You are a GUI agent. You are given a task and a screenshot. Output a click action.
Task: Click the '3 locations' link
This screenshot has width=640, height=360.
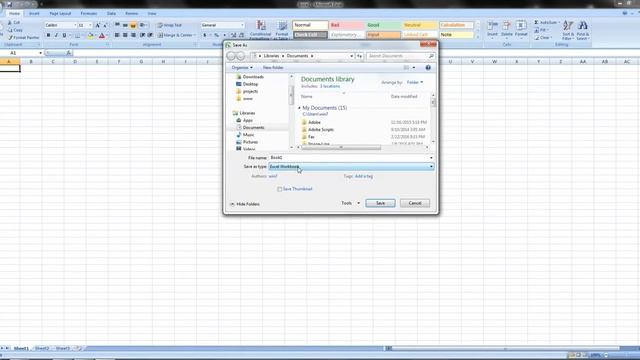(330, 87)
